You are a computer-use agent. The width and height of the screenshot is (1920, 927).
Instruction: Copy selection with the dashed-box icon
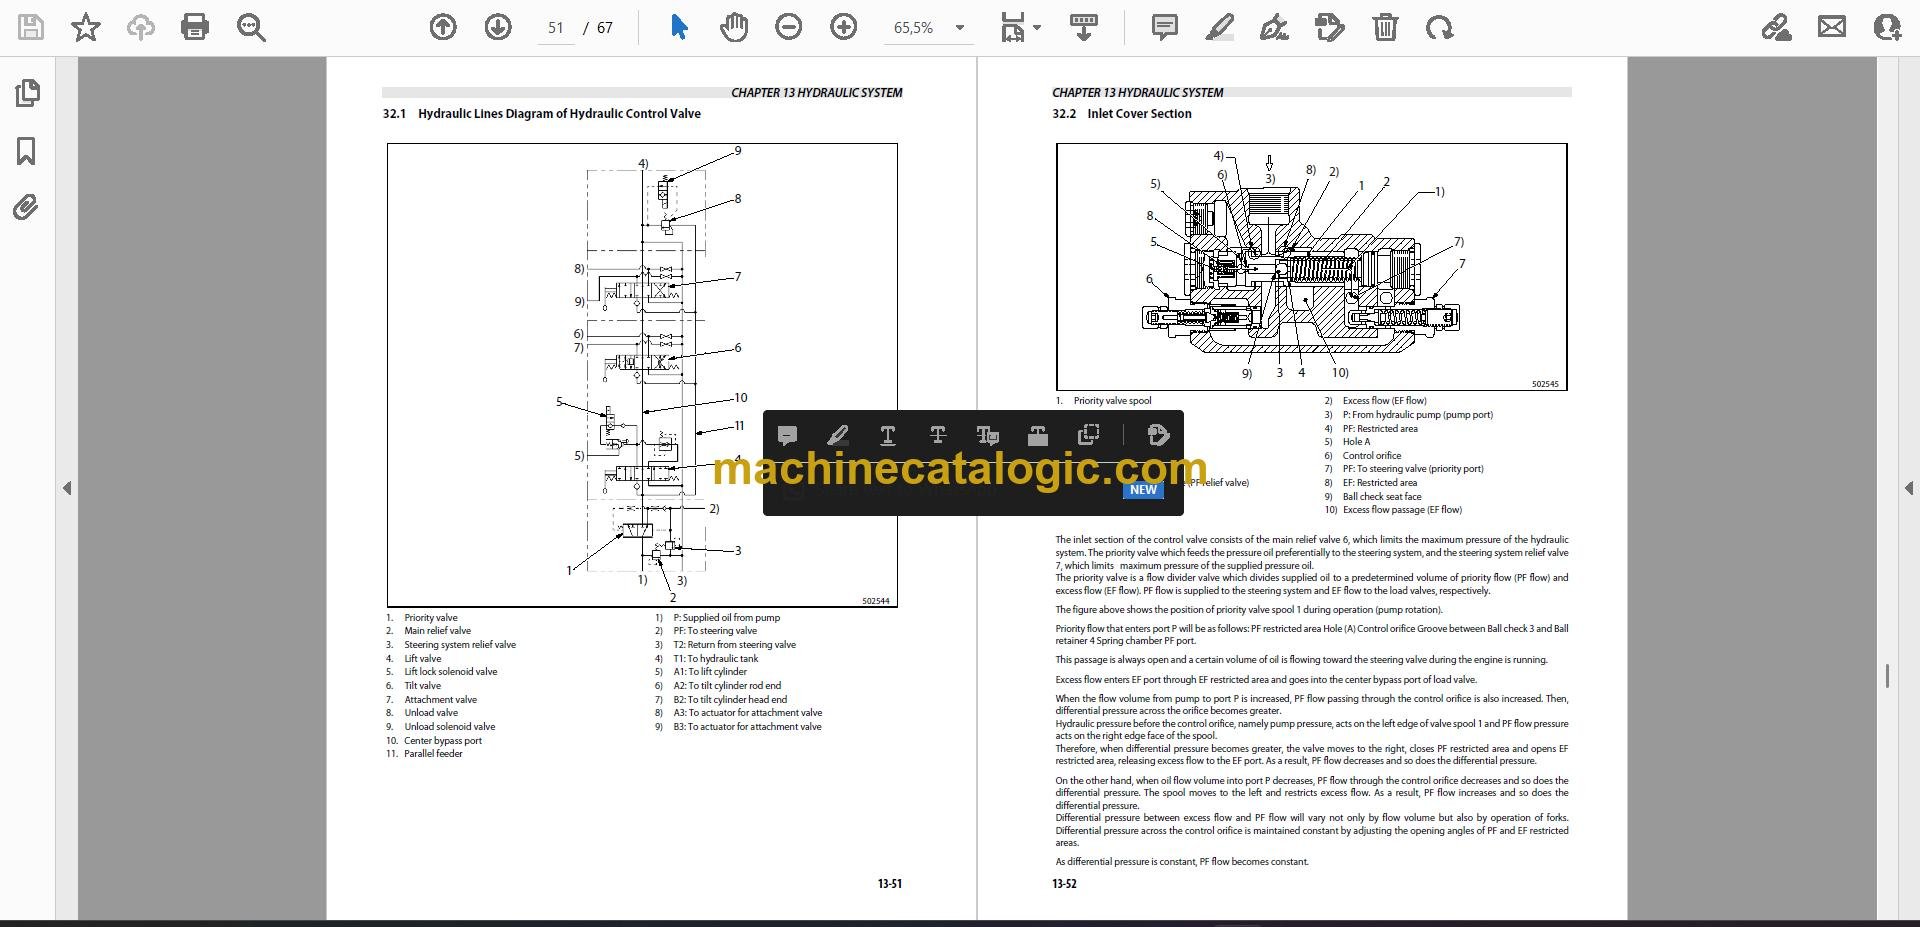pos(1088,434)
